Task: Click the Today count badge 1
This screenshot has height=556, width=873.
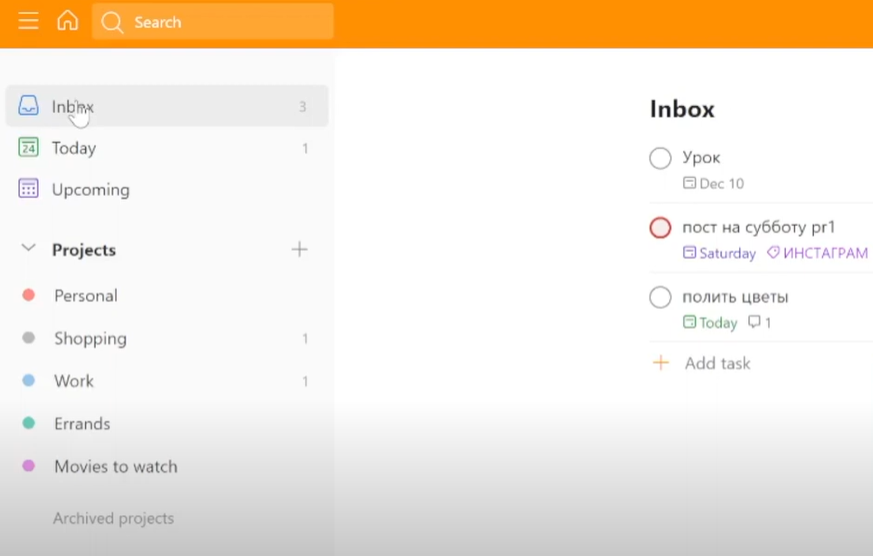Action: point(305,149)
